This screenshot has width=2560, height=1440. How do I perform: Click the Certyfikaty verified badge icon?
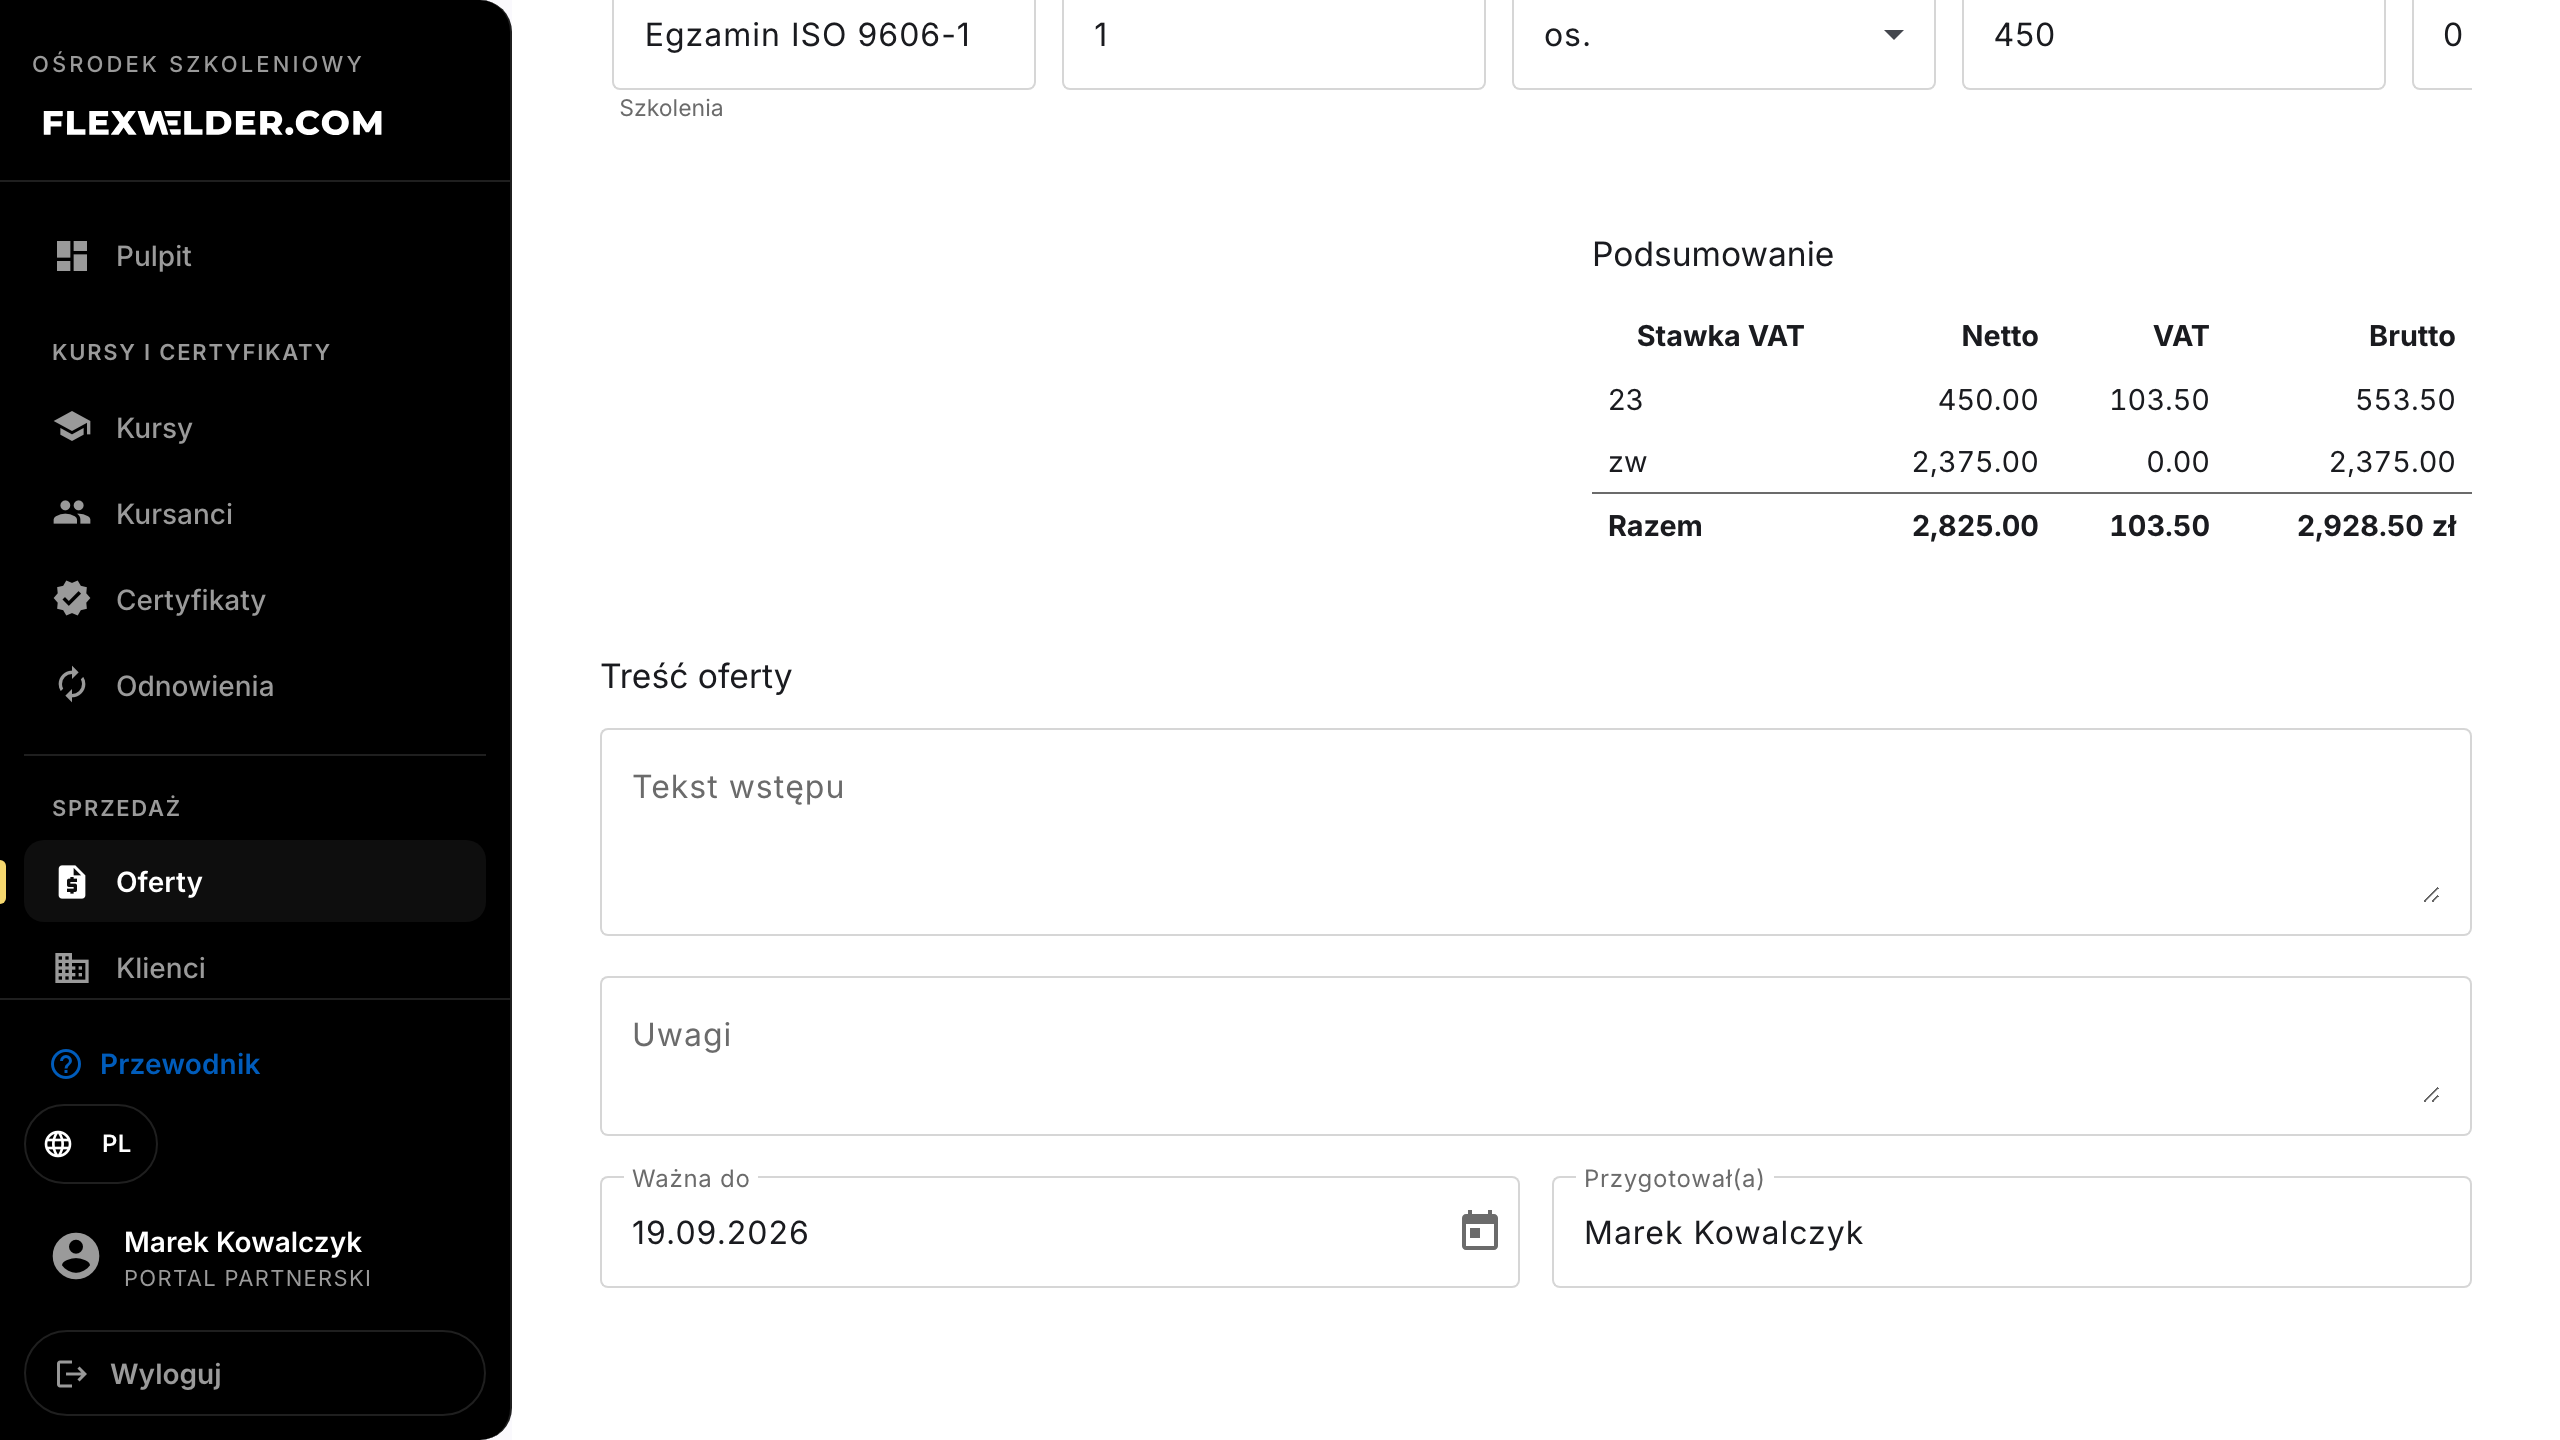point(72,599)
